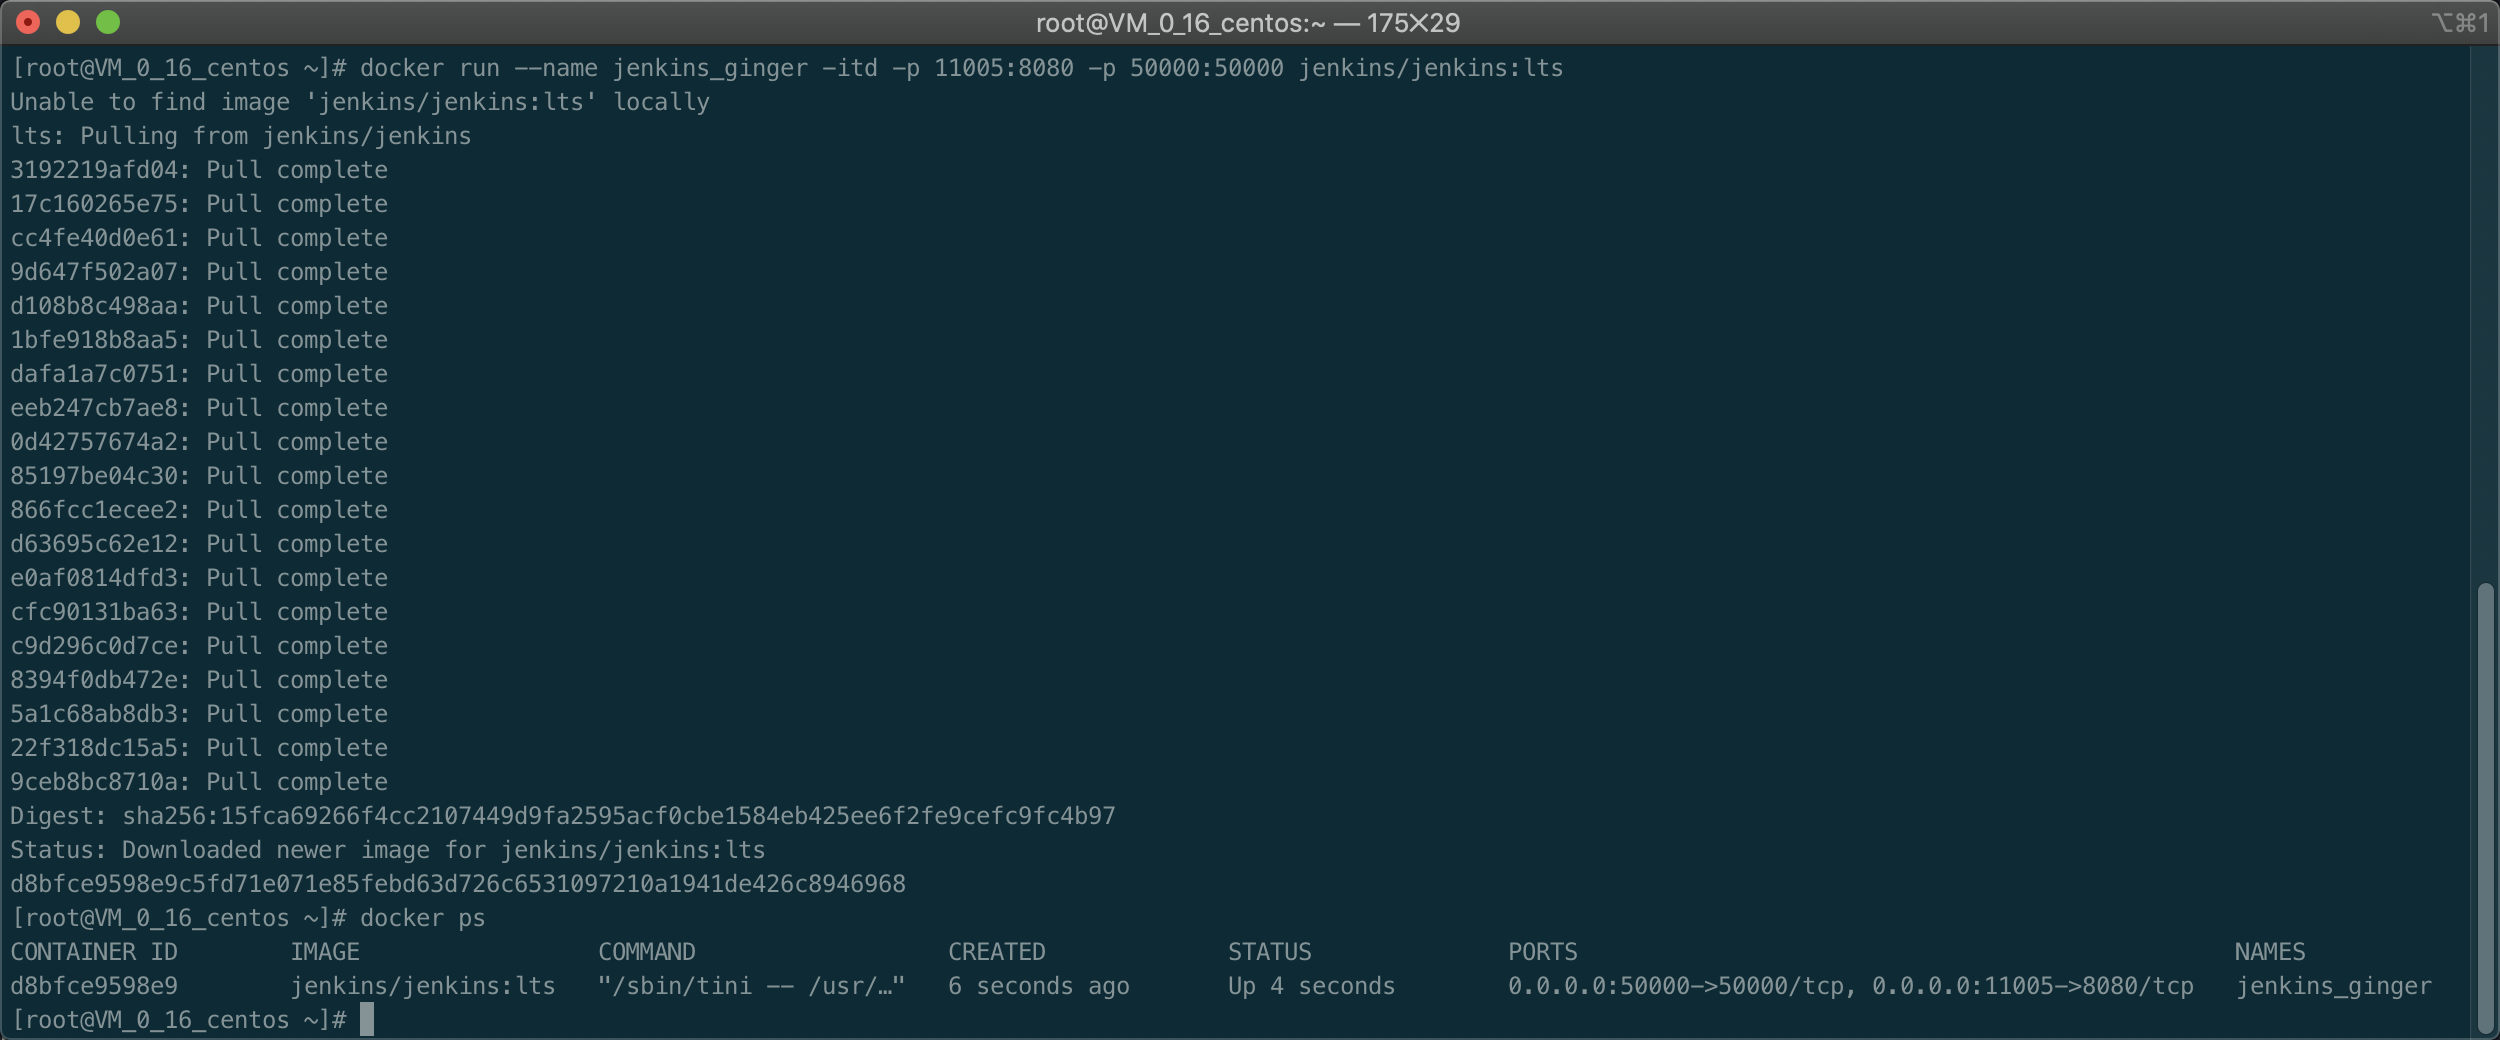Click the jenkins/jenkins:lts value under IMAGE
The image size is (2500, 1040).
pos(422,986)
